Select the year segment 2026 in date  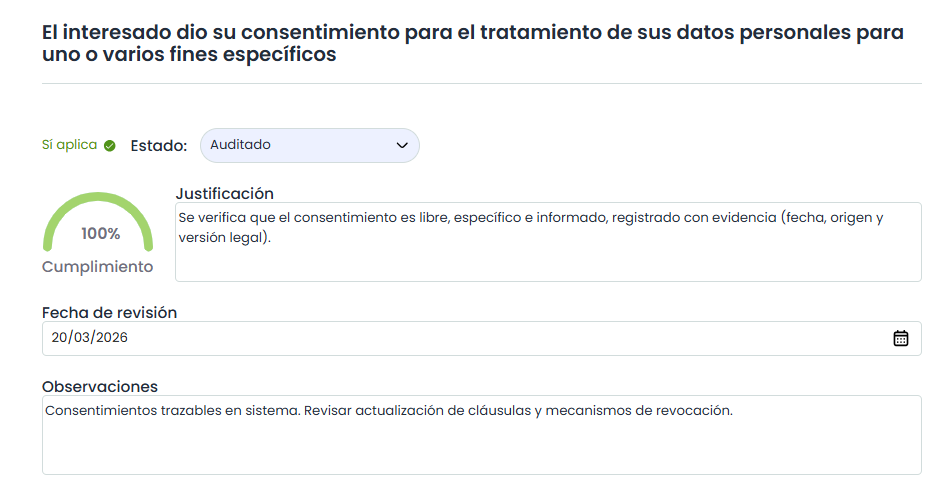point(112,338)
